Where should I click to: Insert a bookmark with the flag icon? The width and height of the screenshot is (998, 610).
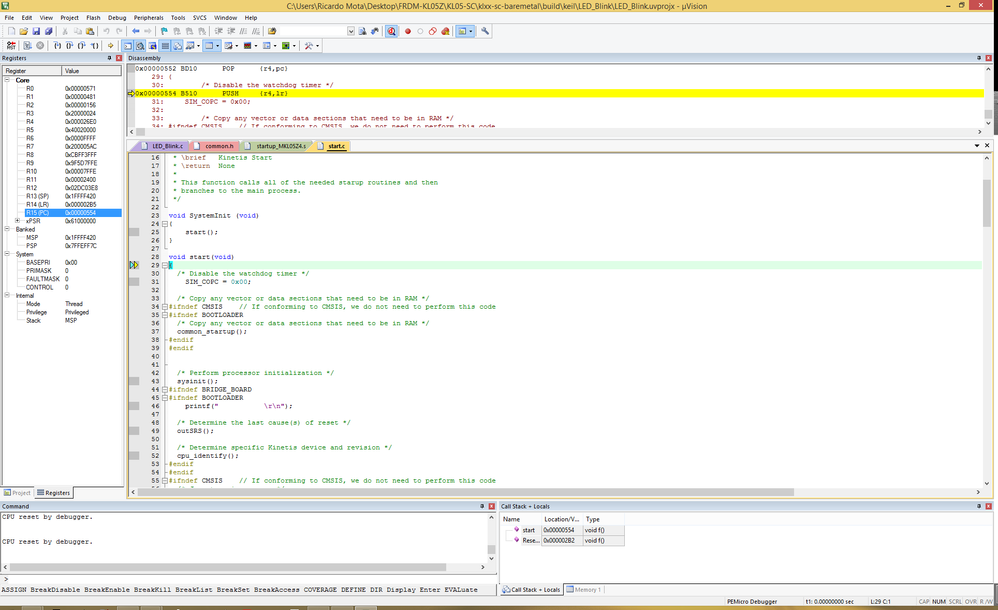[164, 31]
